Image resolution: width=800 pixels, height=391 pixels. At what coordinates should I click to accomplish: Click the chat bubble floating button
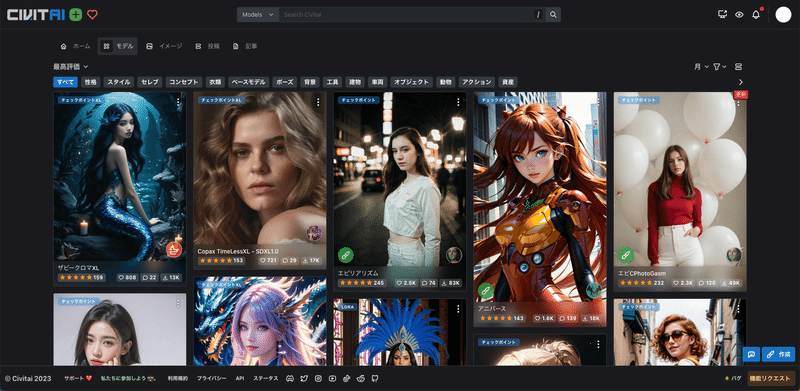(751, 354)
